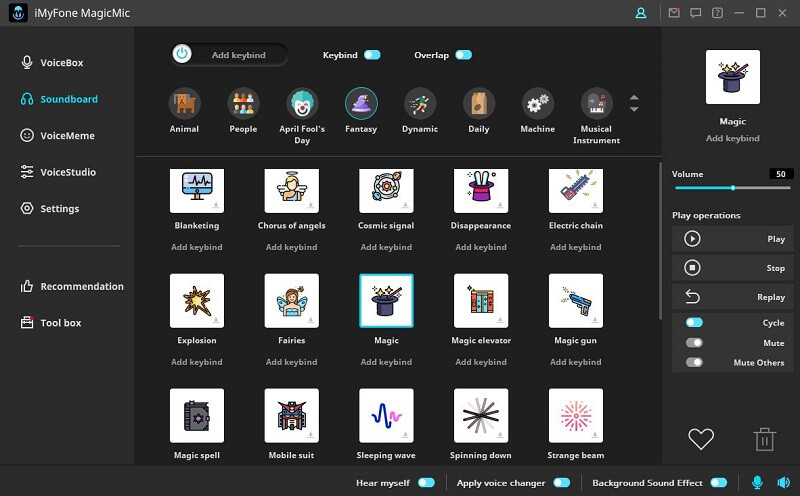Click the Replay button
This screenshot has height=496, width=800.
tap(733, 297)
